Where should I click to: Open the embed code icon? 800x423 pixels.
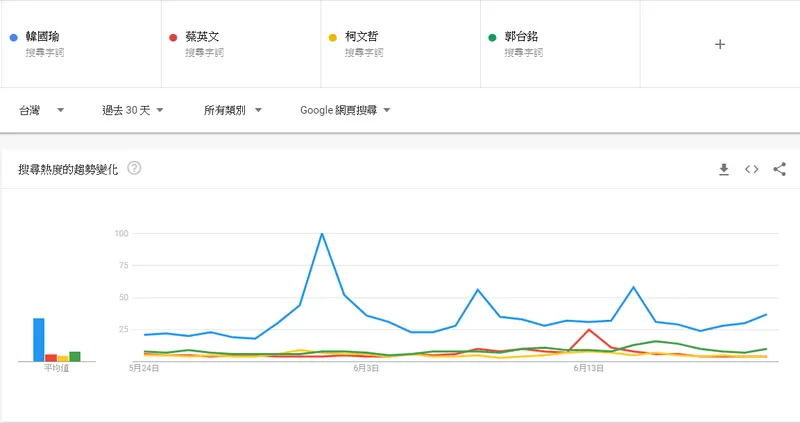click(752, 170)
